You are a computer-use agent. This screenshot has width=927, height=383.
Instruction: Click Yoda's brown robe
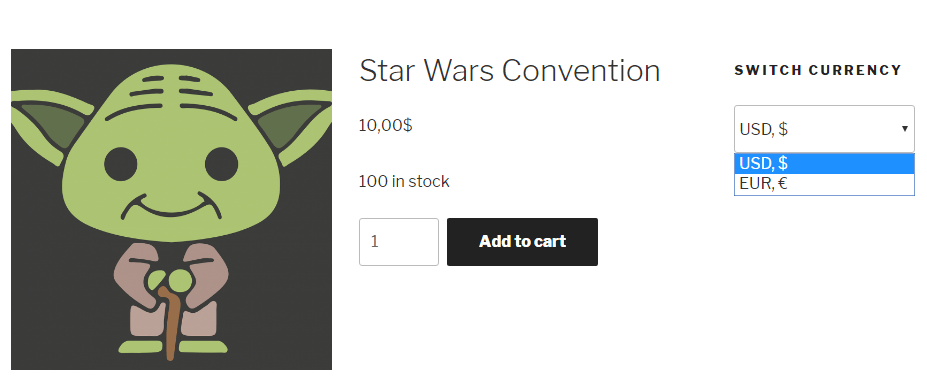[x=171, y=288]
